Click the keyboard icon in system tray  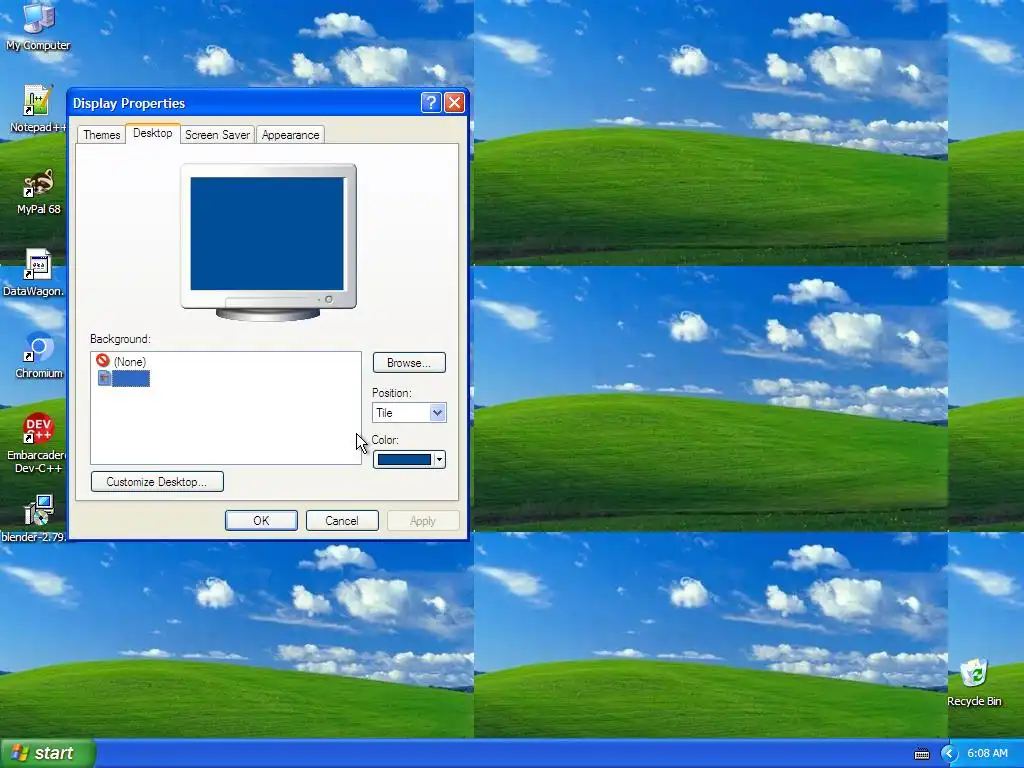tap(921, 754)
